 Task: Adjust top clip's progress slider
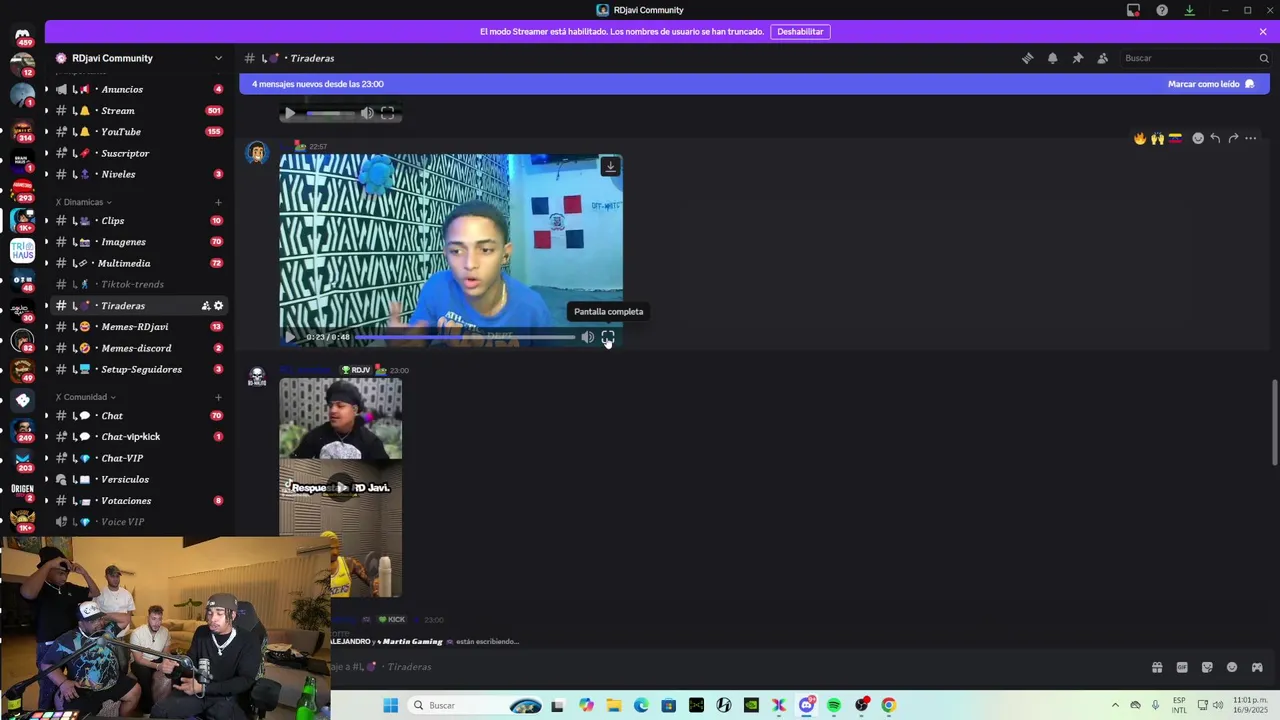[330, 113]
